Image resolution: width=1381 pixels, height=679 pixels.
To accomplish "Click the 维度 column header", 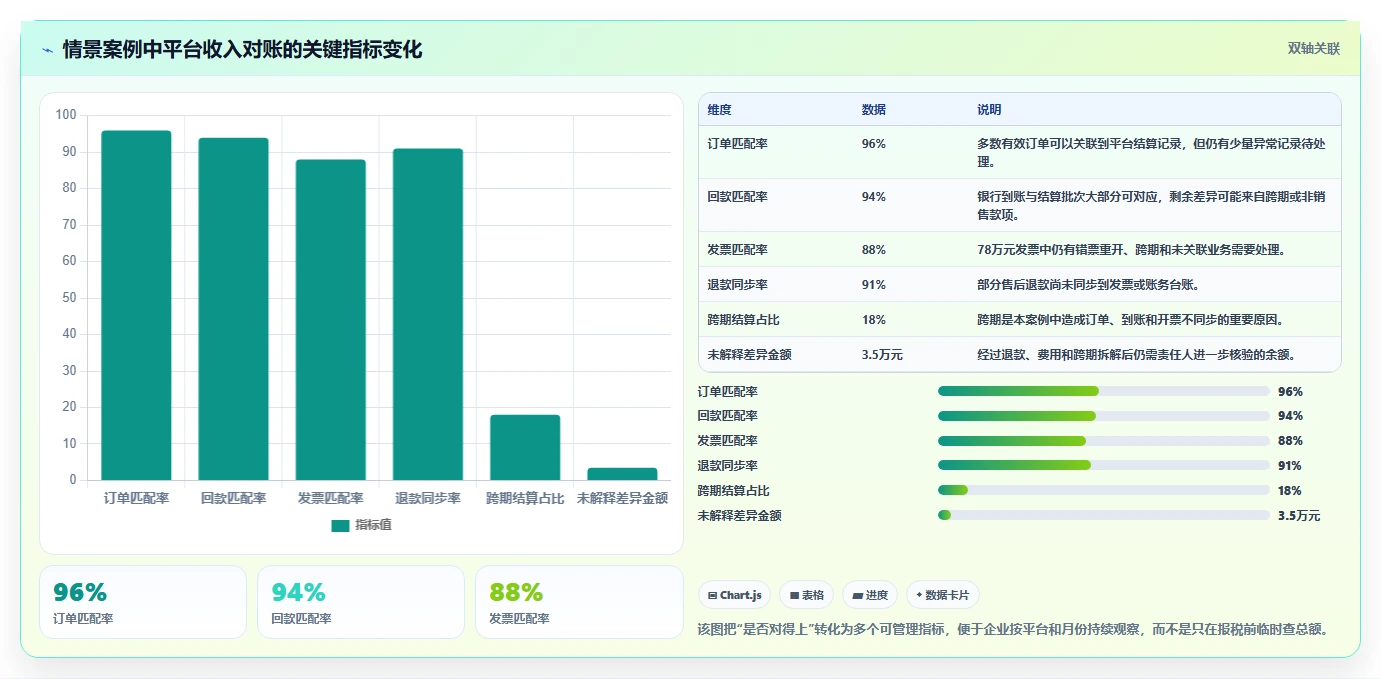I will (719, 110).
